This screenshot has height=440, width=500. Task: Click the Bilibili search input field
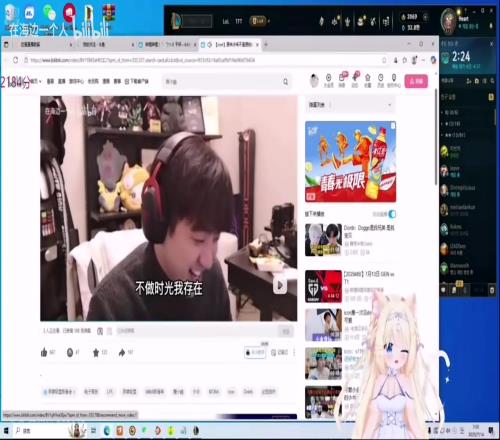[x=223, y=82]
